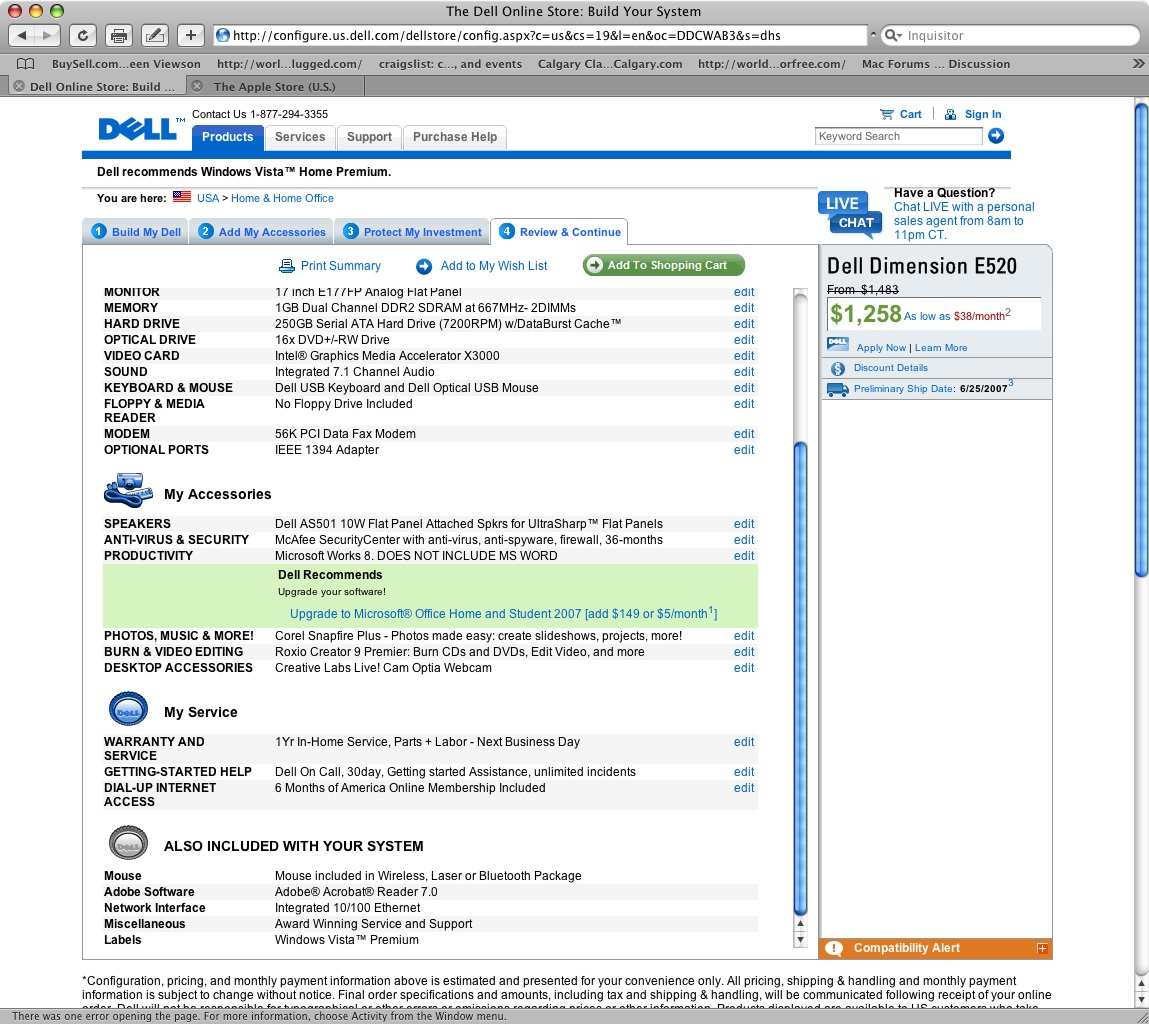
Task: Click the Dell logo
Action: point(140,128)
